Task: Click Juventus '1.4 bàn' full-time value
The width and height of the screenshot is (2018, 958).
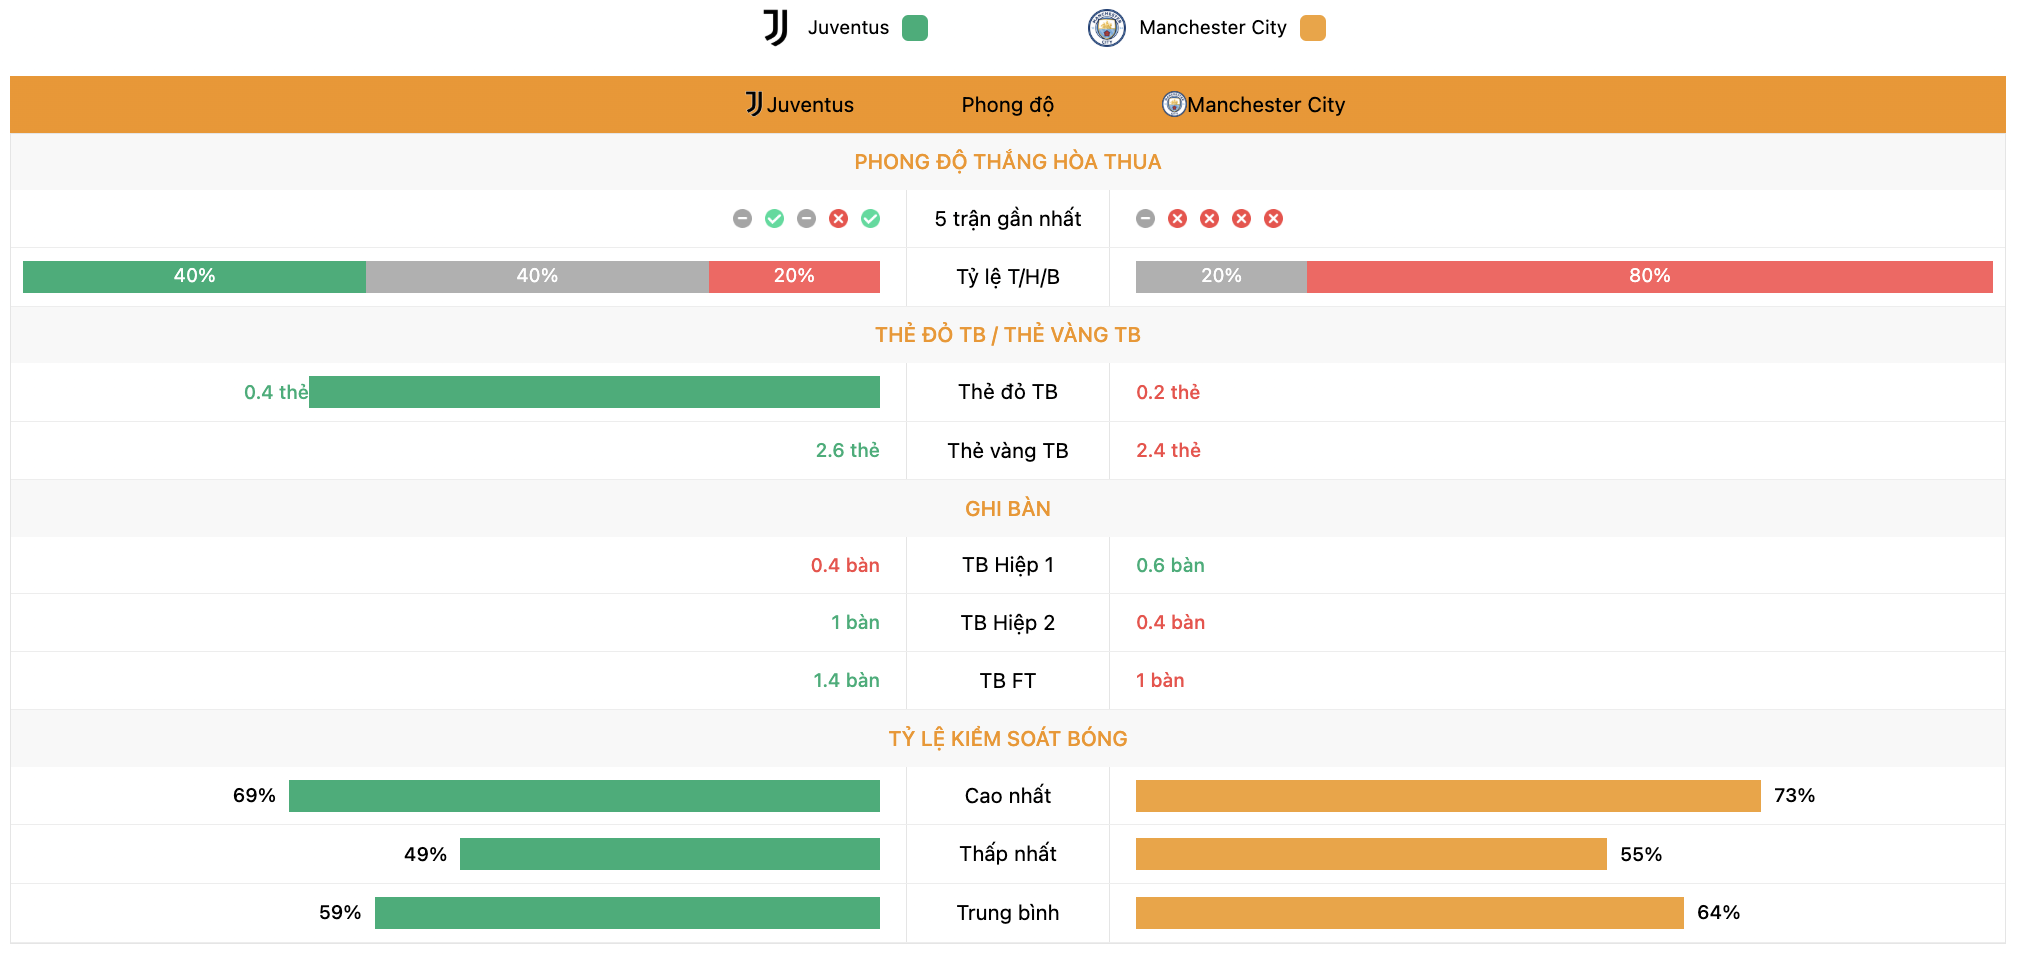Action: click(846, 681)
